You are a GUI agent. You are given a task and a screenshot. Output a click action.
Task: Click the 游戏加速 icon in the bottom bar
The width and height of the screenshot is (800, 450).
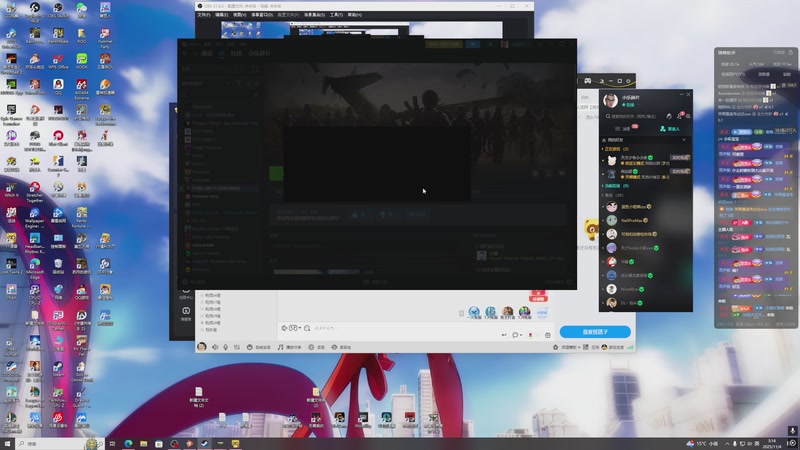point(613,347)
